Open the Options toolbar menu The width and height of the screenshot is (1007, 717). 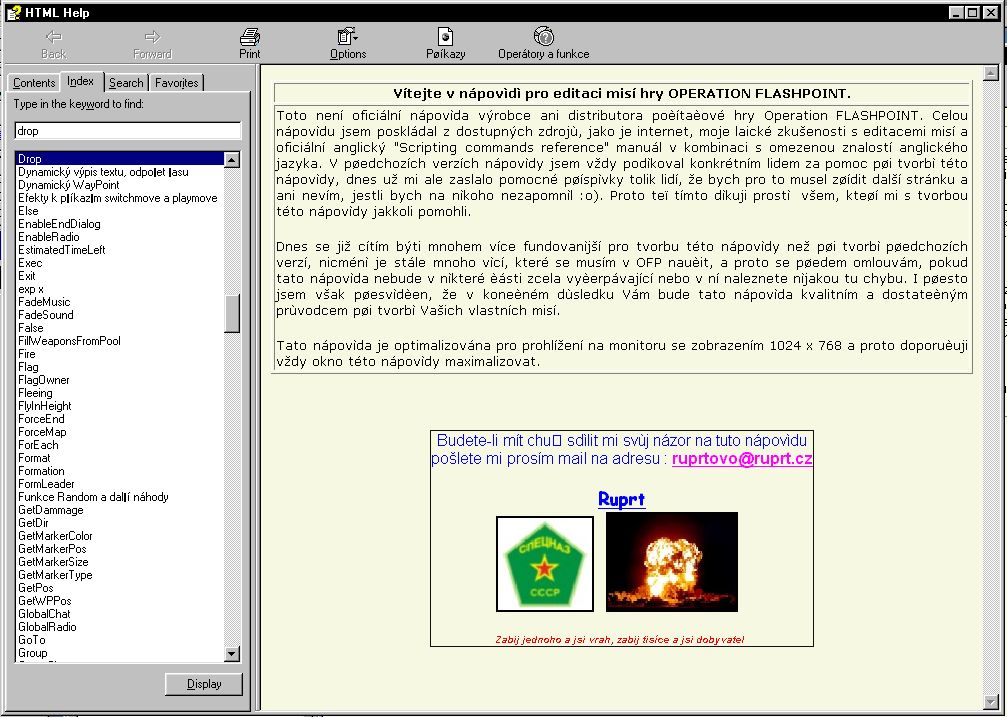(347, 37)
